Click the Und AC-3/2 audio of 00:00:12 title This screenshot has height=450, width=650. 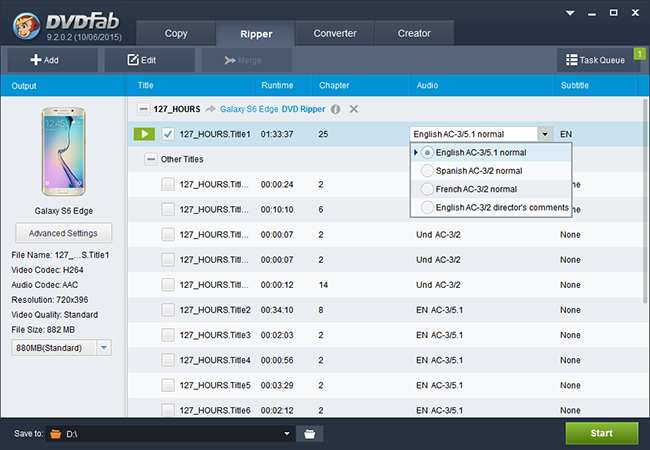pos(438,285)
